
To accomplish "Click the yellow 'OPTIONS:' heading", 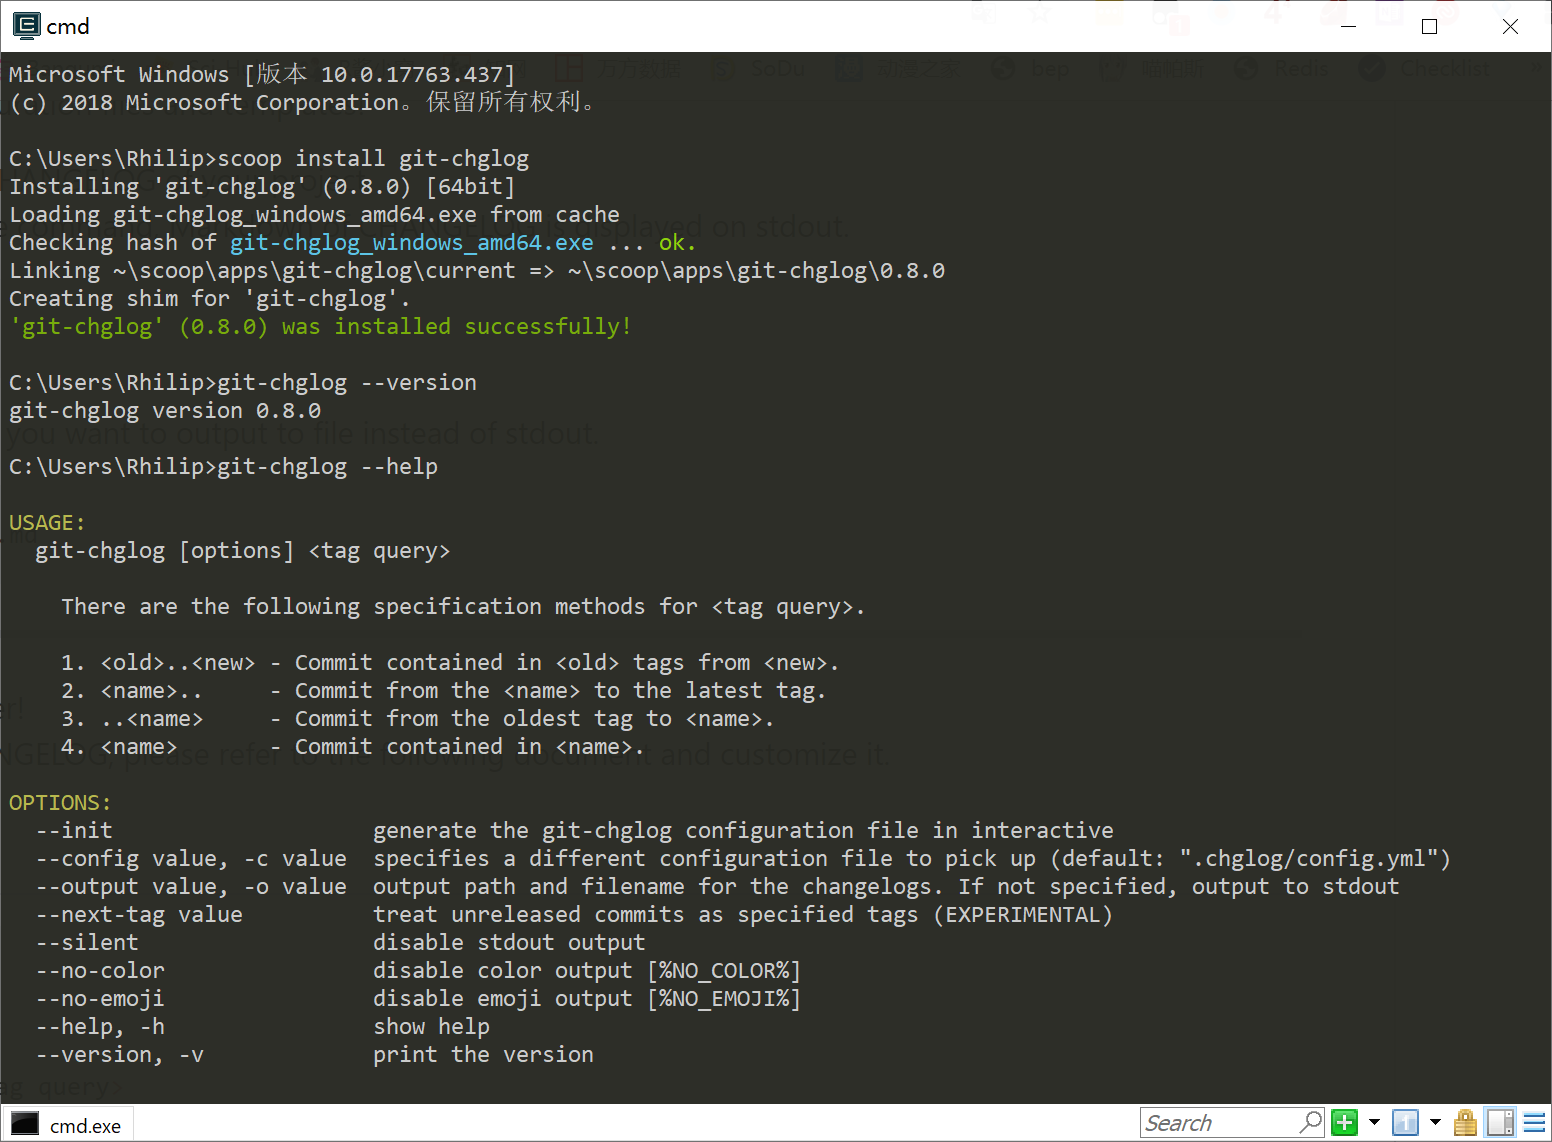I will coord(60,802).
